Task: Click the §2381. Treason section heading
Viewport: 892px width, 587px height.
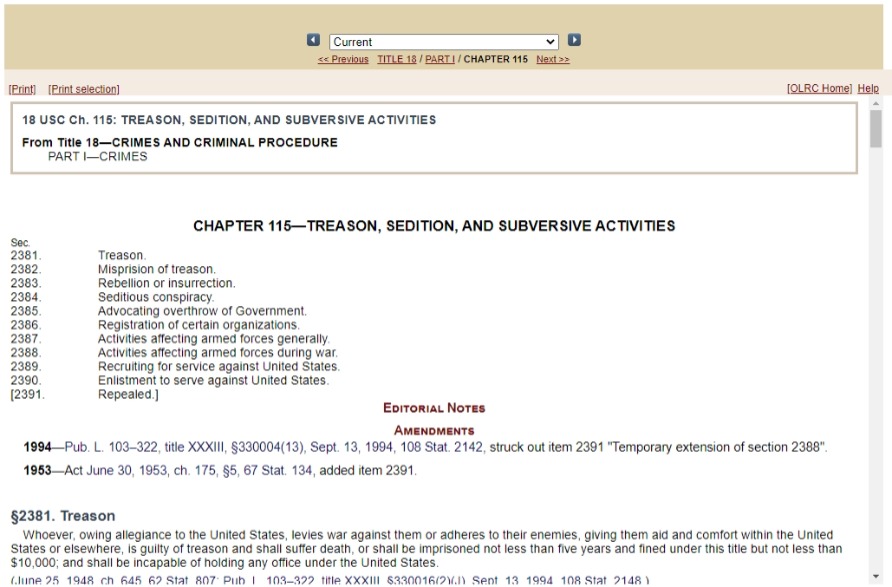Action: click(x=63, y=516)
